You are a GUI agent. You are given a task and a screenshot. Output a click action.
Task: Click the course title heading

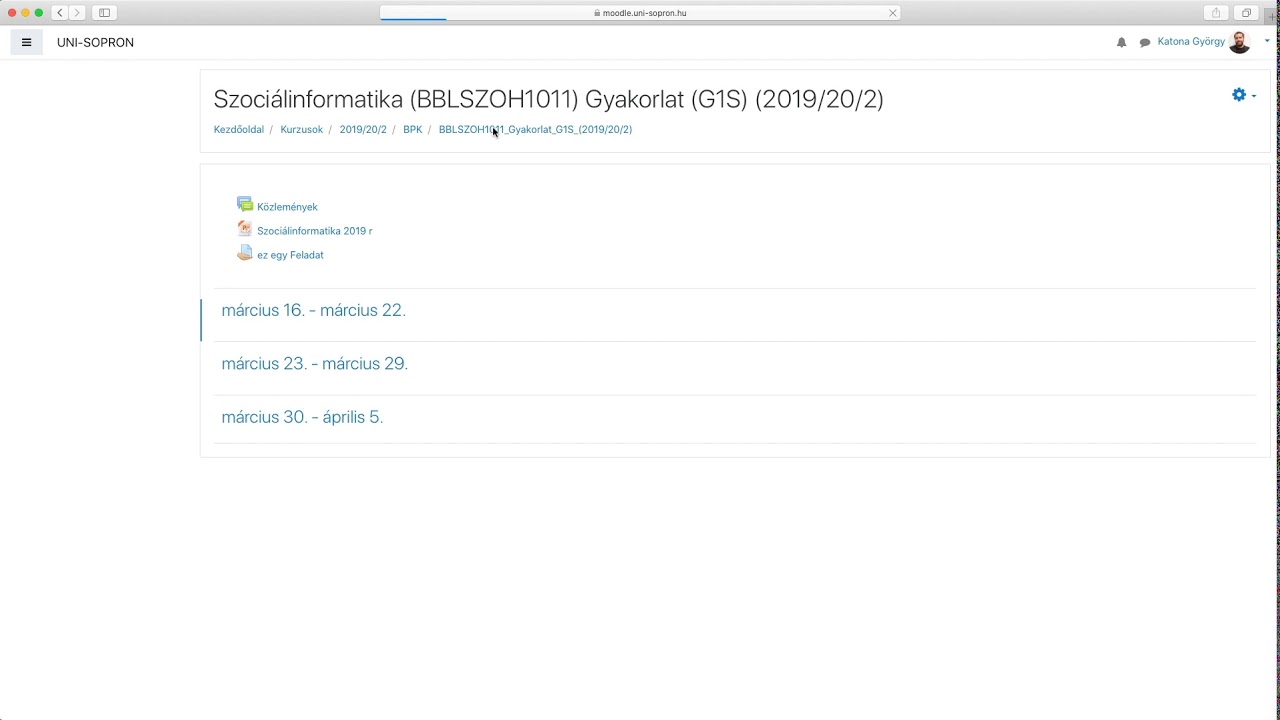[548, 99]
